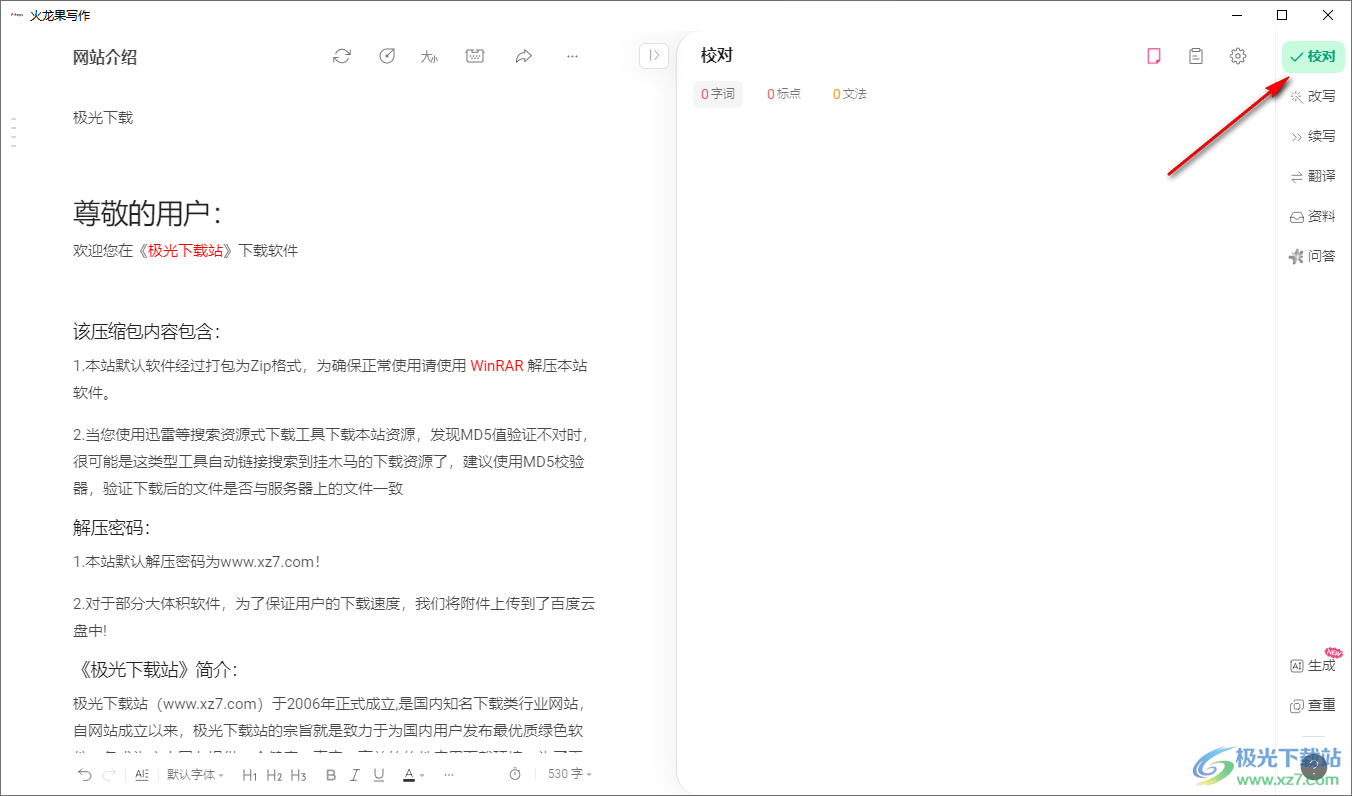1352x796 pixels.
Task: Open the 生成 AI generation tool
Action: pyautogui.click(x=1313, y=665)
